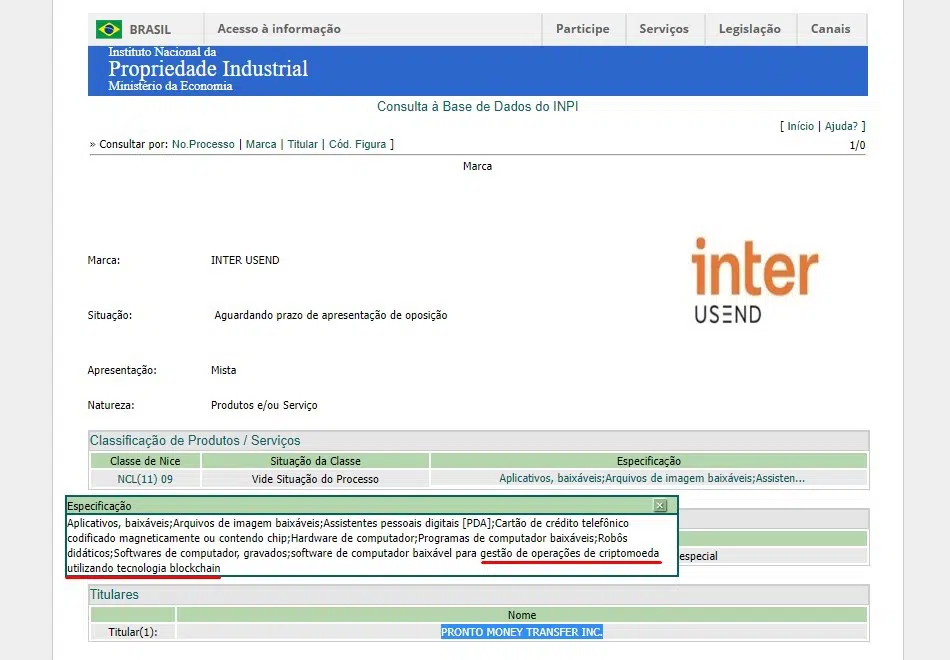
Task: Search by Marca link
Action: 261,144
